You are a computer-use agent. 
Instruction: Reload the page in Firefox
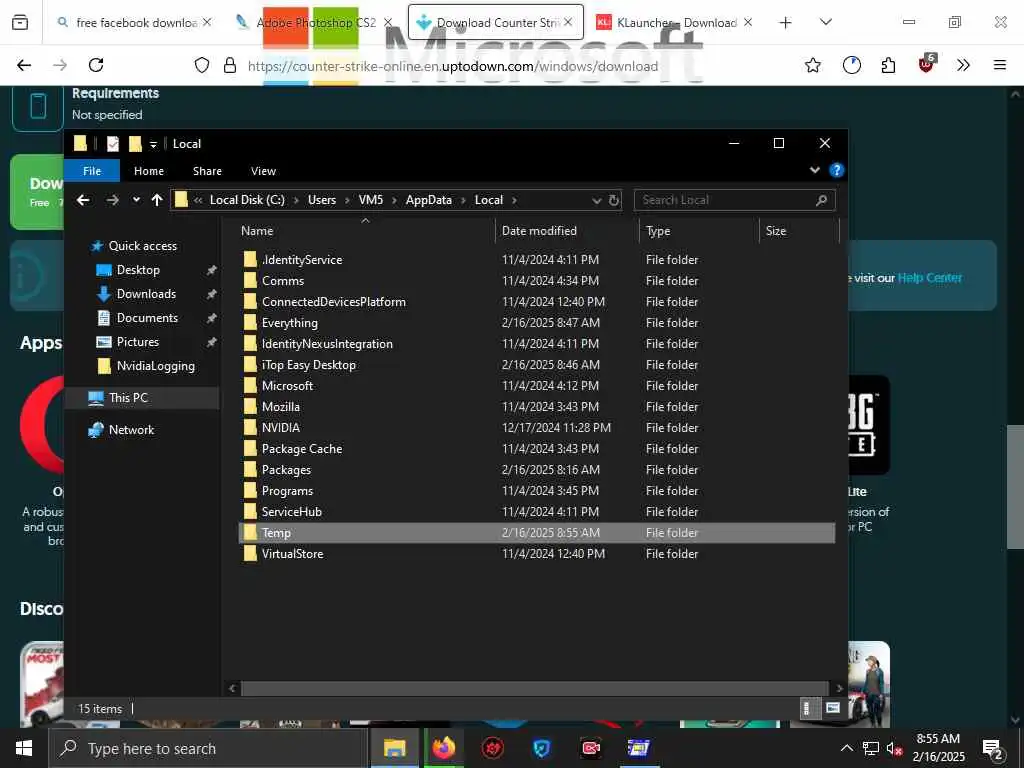[x=96, y=65]
